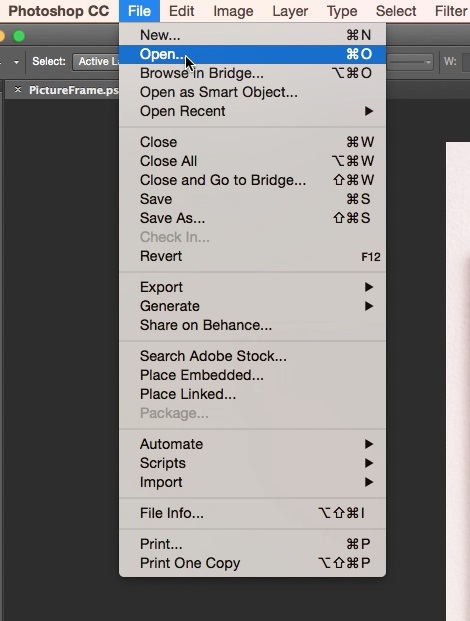This screenshot has height=621, width=470.
Task: Expand the Import submenu
Action: point(252,482)
